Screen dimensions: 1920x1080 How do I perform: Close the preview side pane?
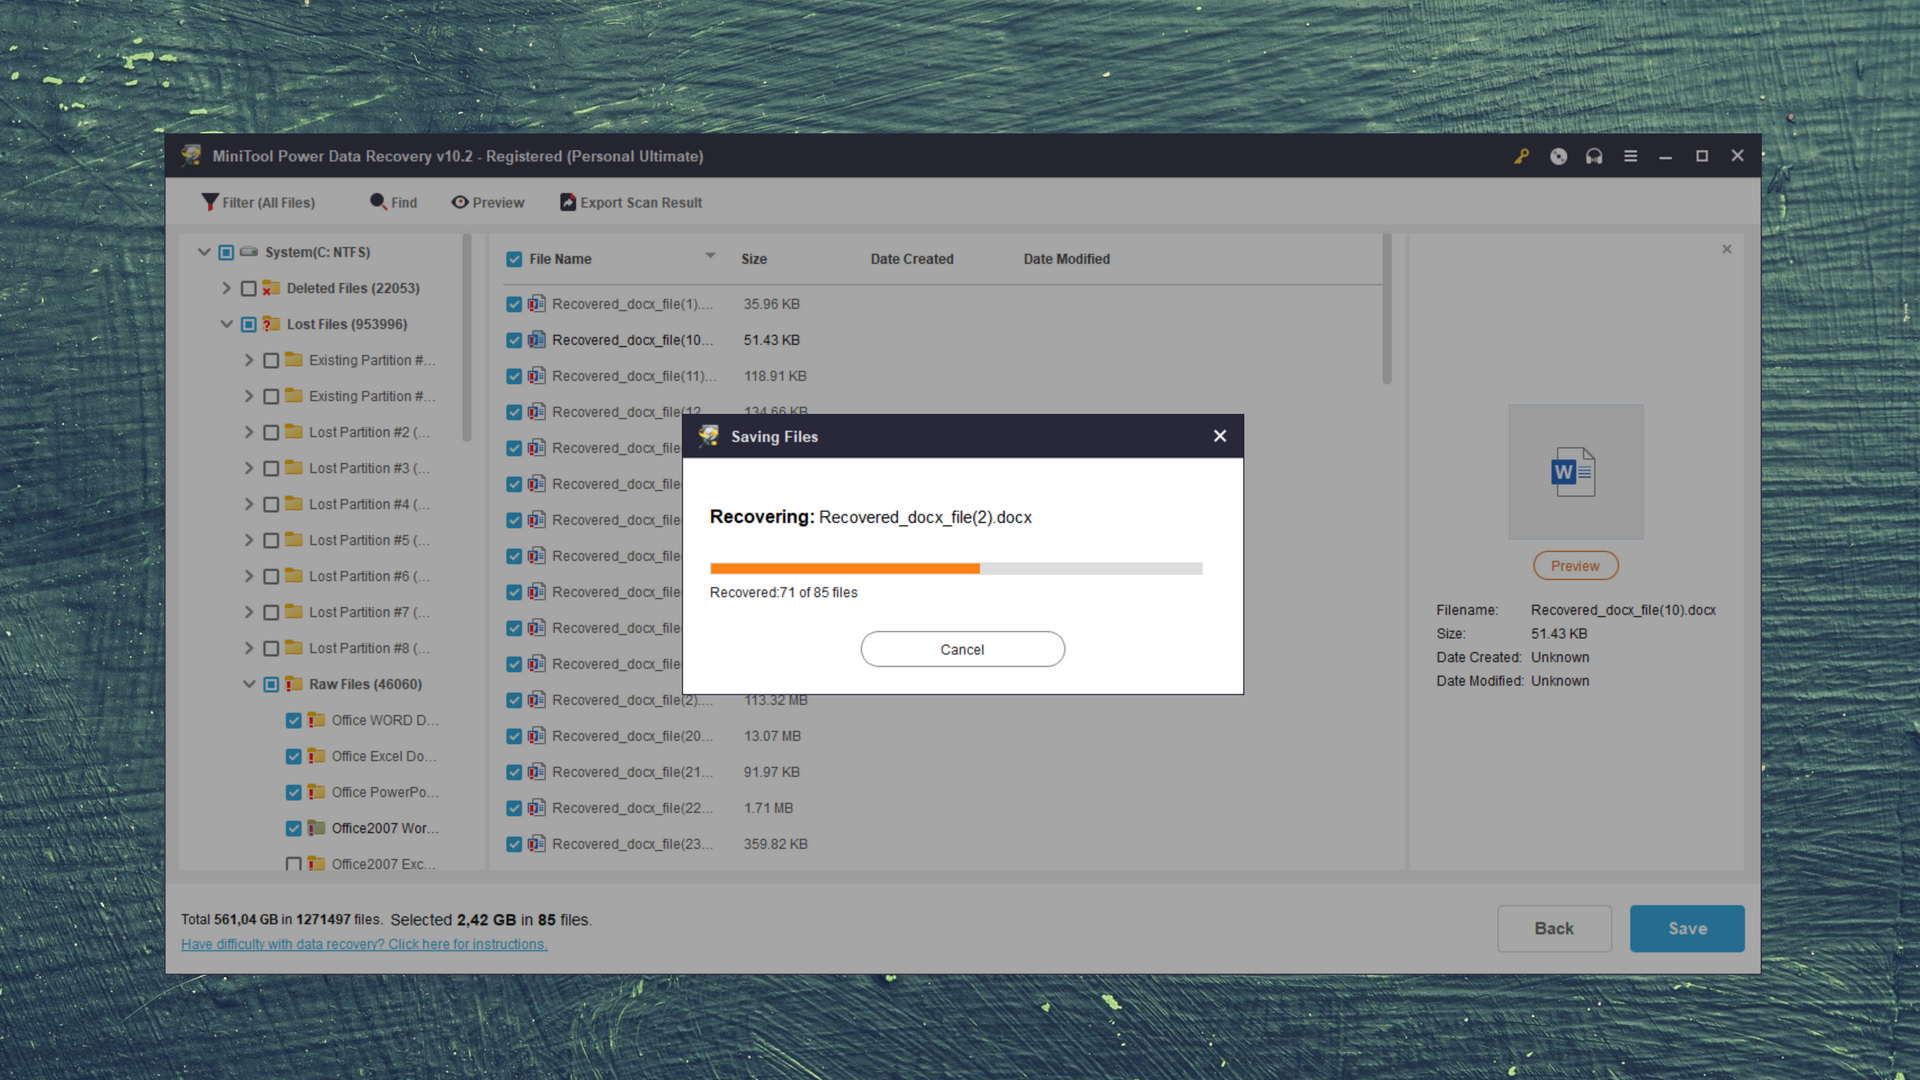click(1727, 249)
